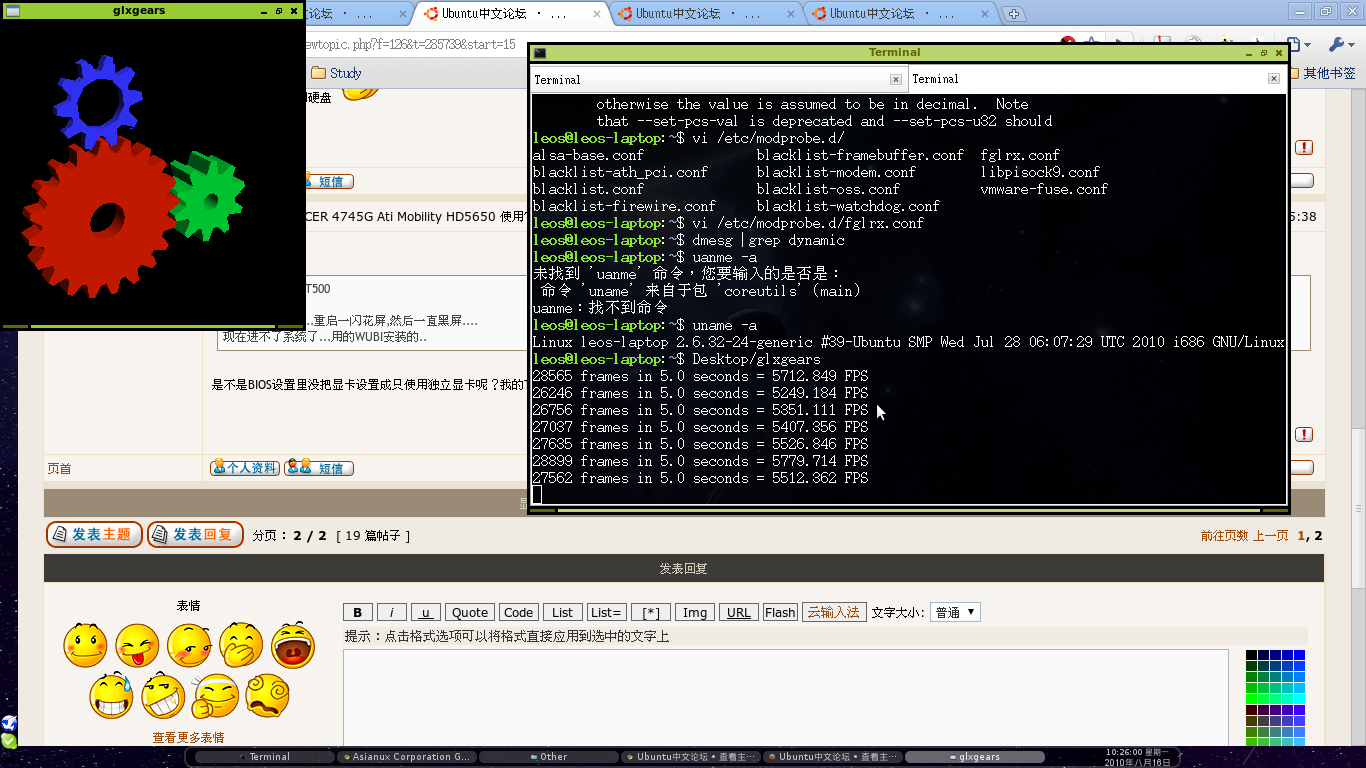Insert the toothy grin emoticon

tap(163, 696)
